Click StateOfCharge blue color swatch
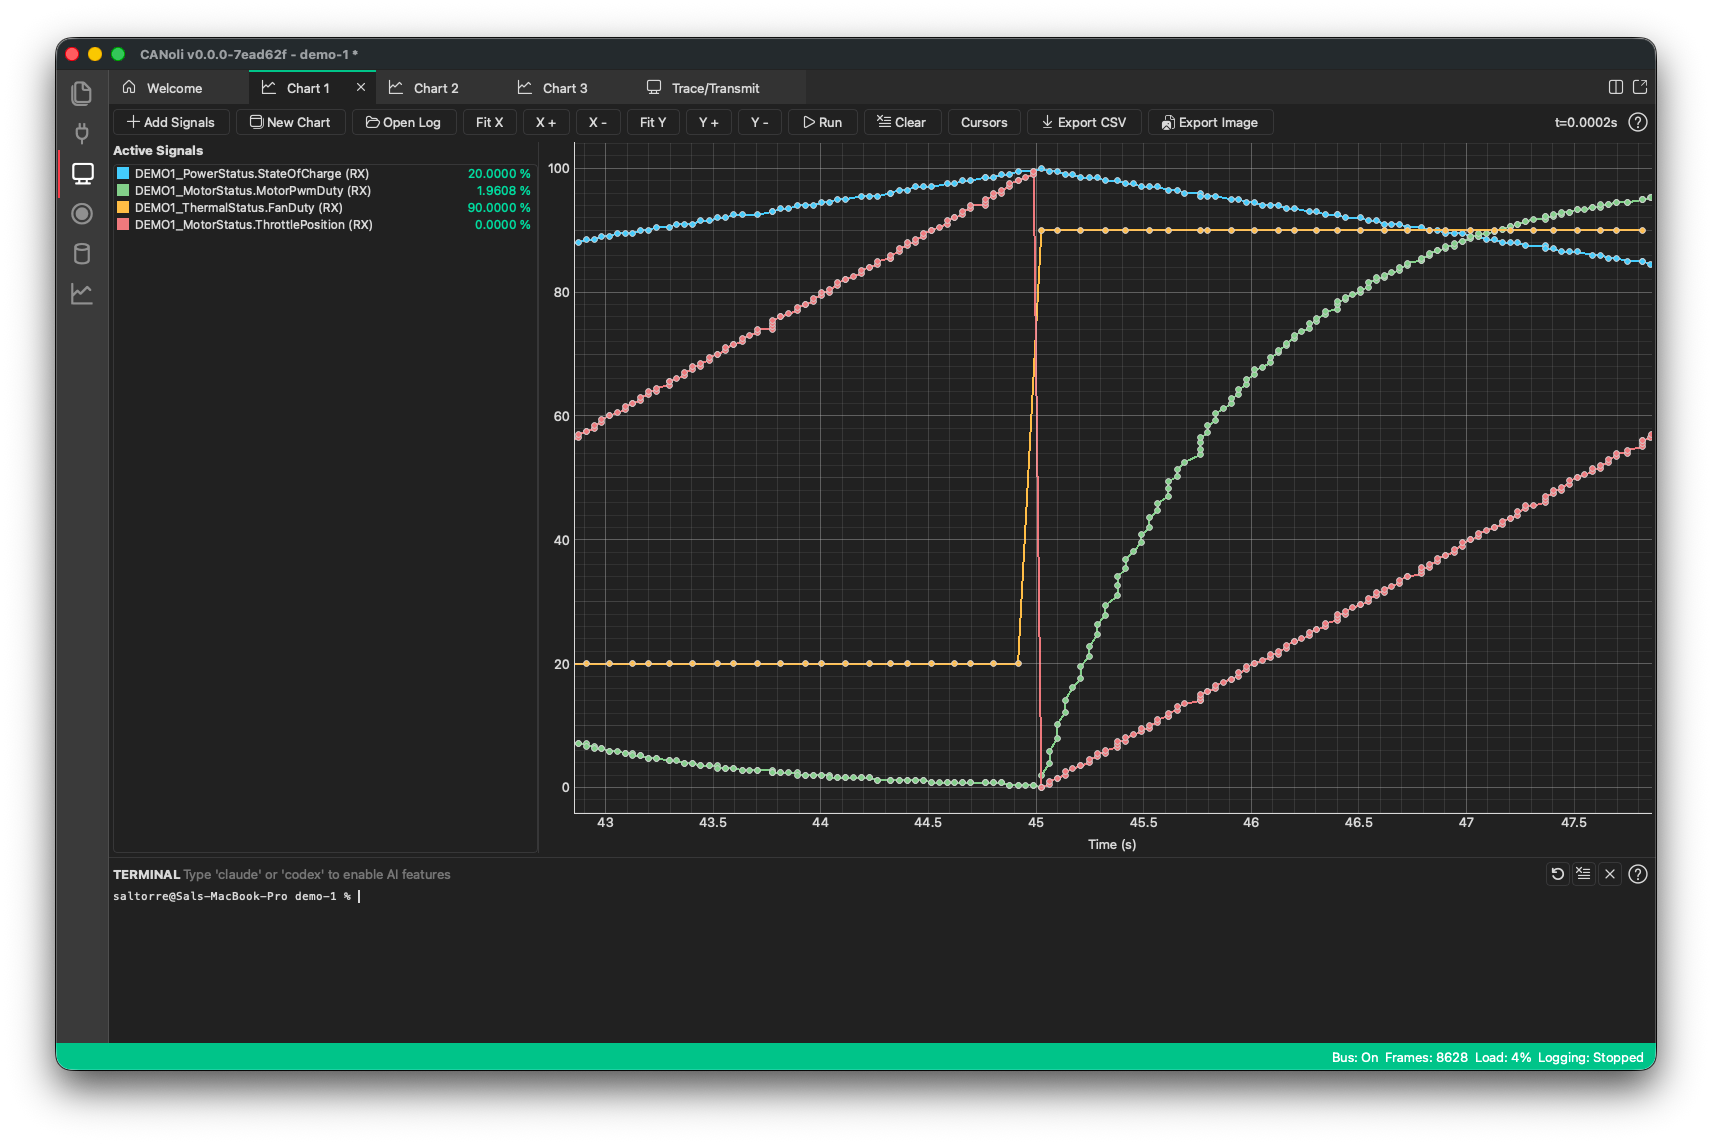Image resolution: width=1712 pixels, height=1144 pixels. coord(123,173)
